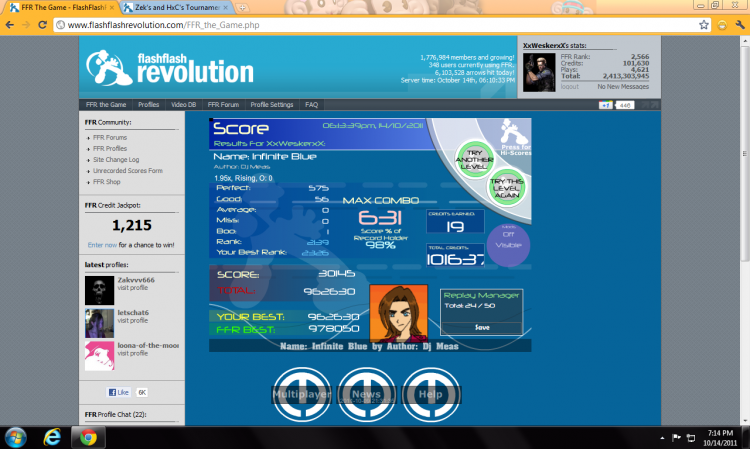This screenshot has width=750, height=449.
Task: Click the Try This Level Again button
Action: click(507, 188)
